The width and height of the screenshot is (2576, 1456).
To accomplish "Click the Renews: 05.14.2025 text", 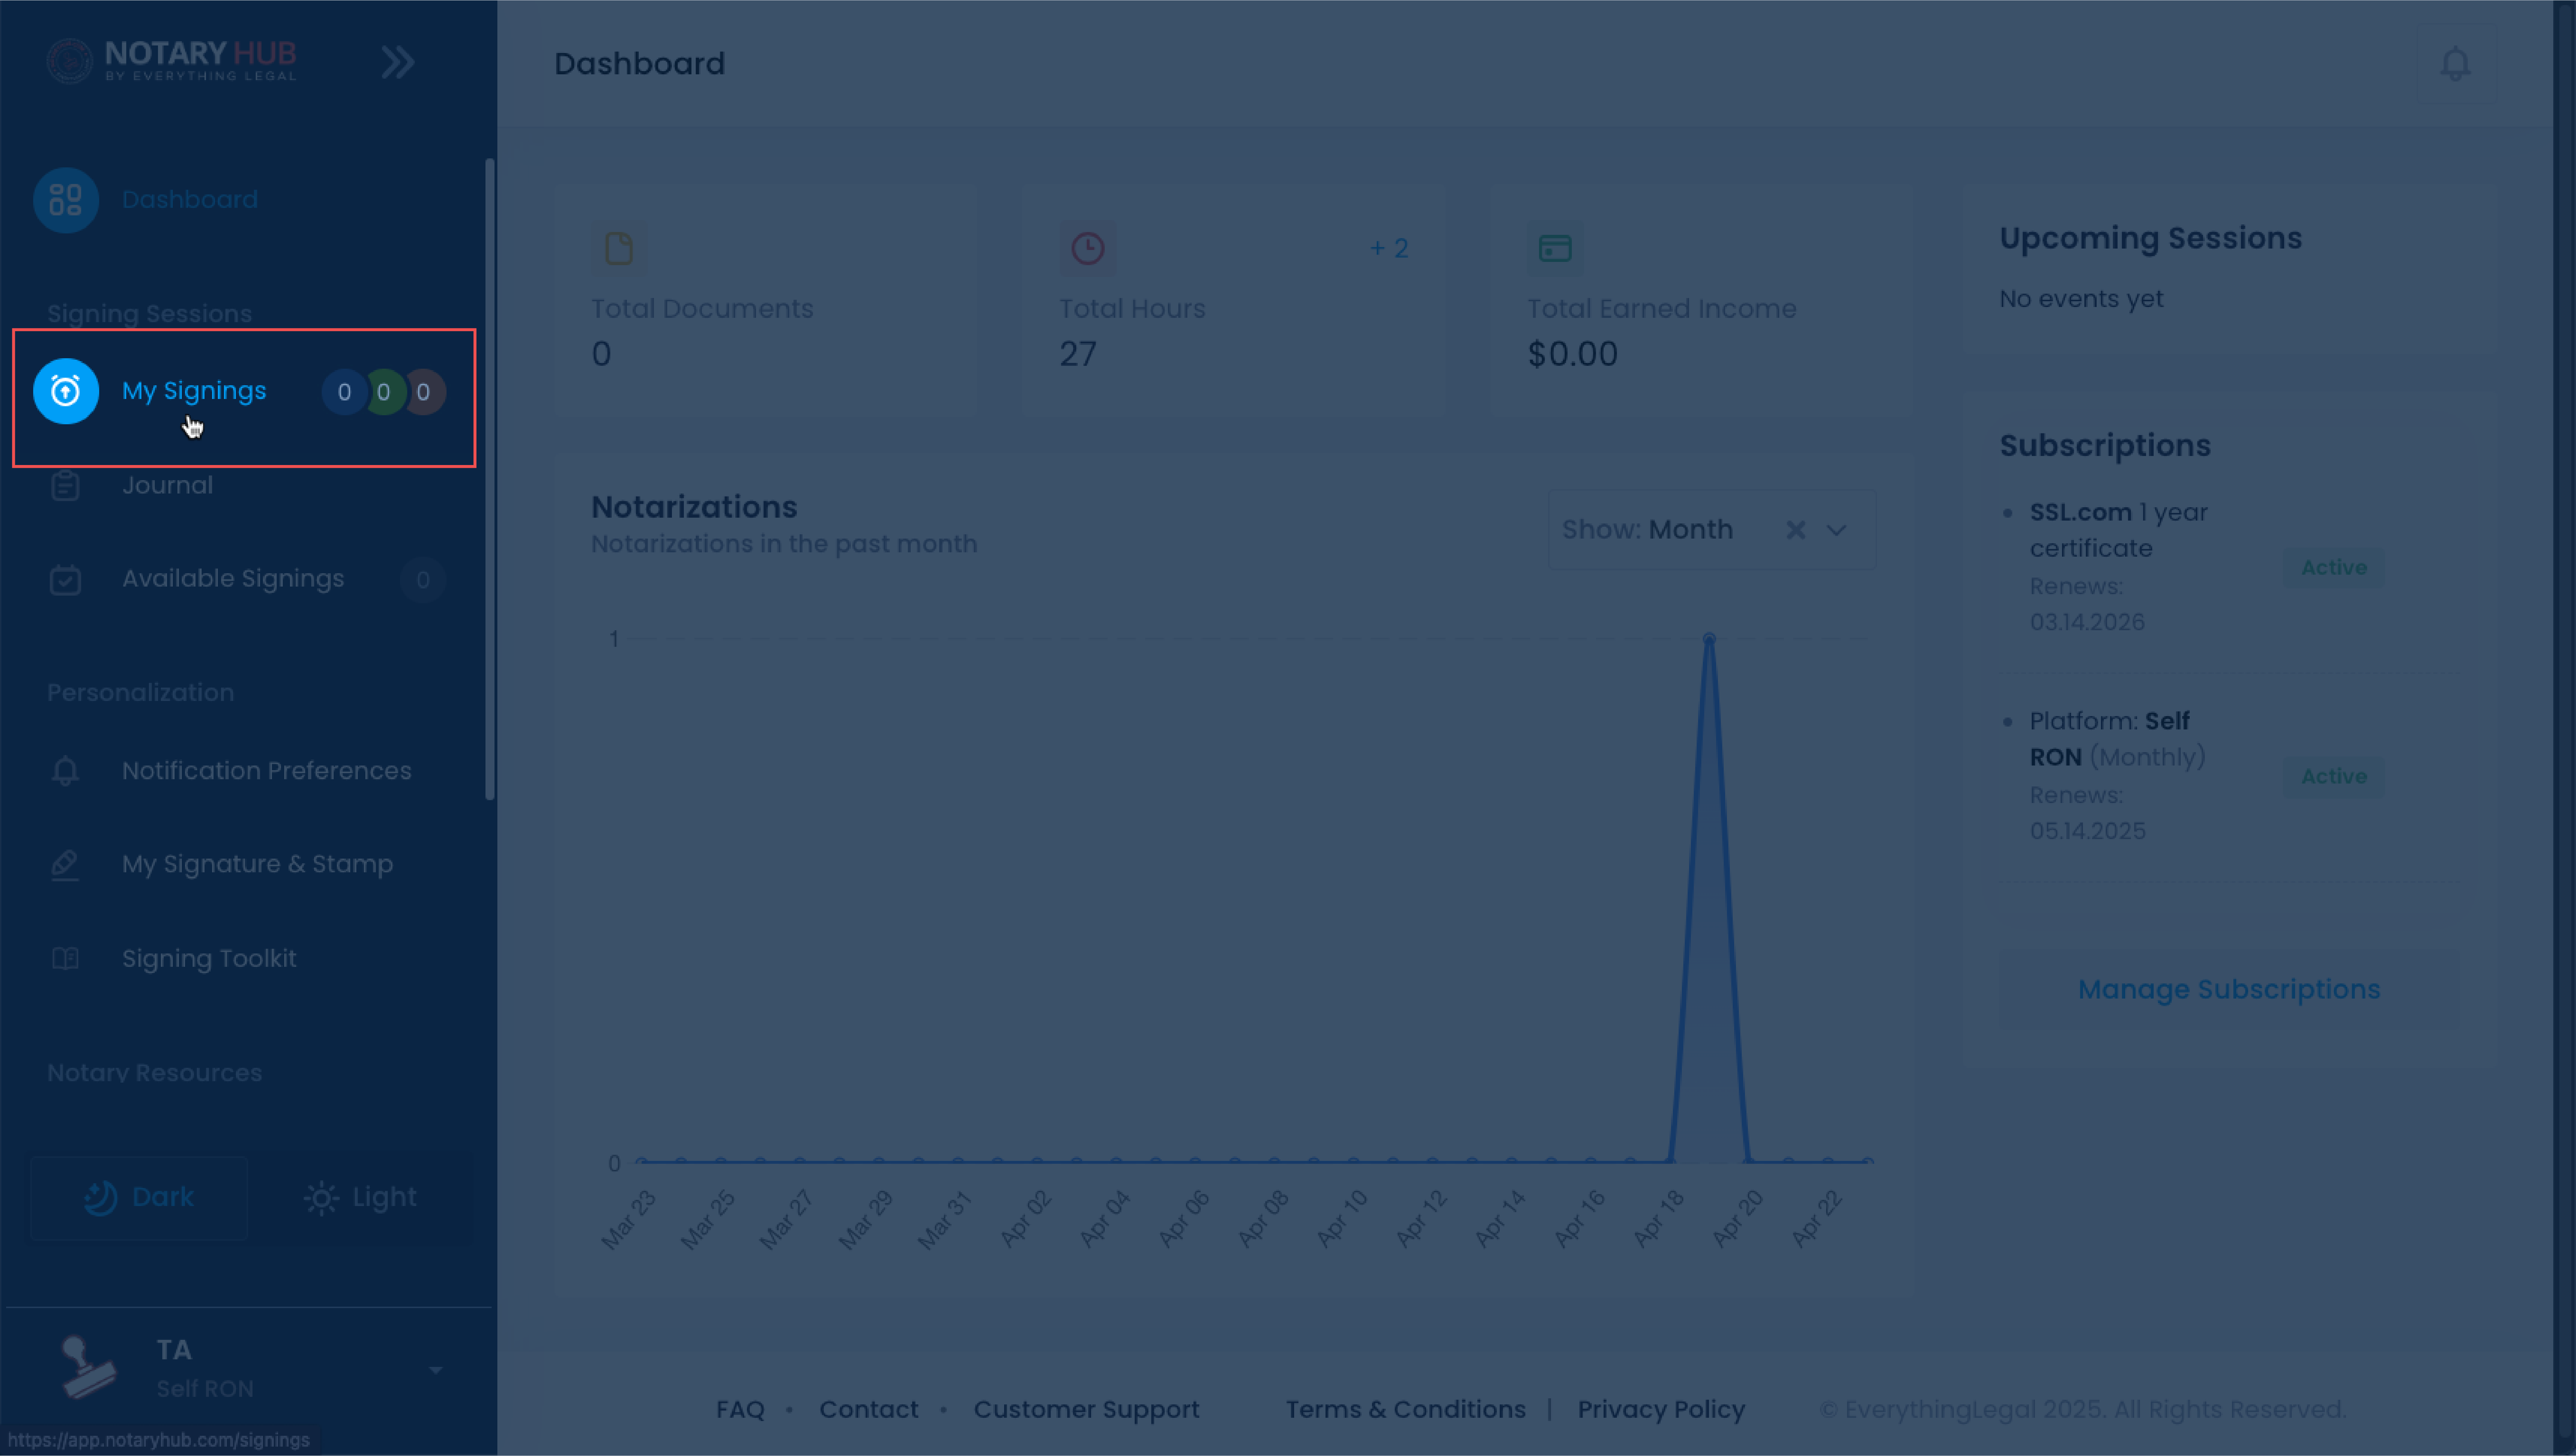I will 2087,813.
